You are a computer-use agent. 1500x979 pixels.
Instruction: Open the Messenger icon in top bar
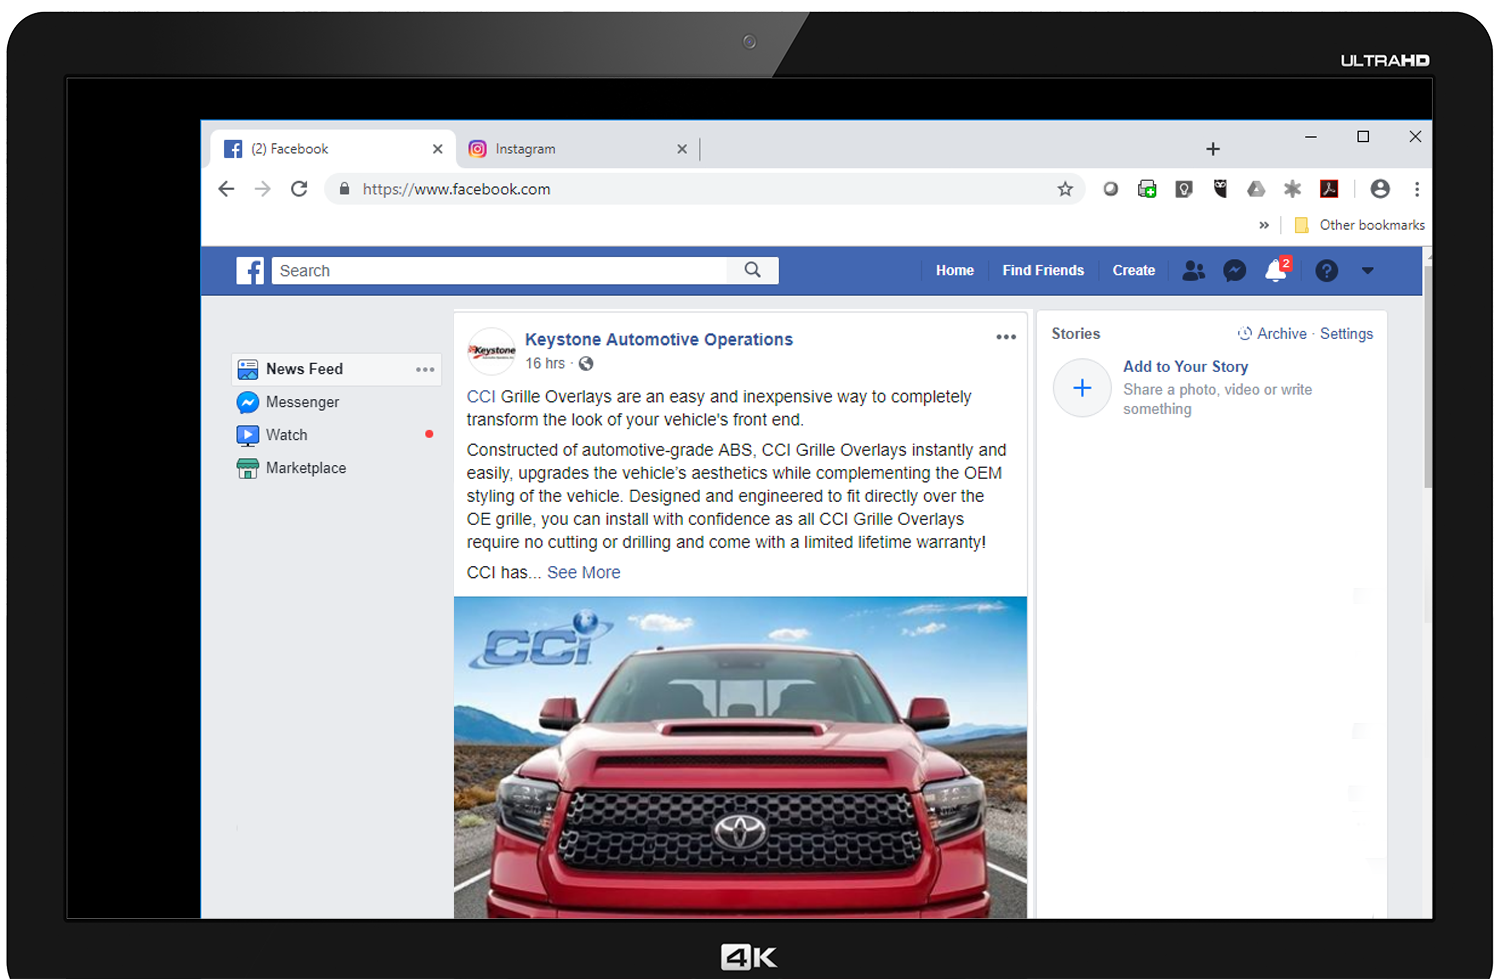point(1235,270)
